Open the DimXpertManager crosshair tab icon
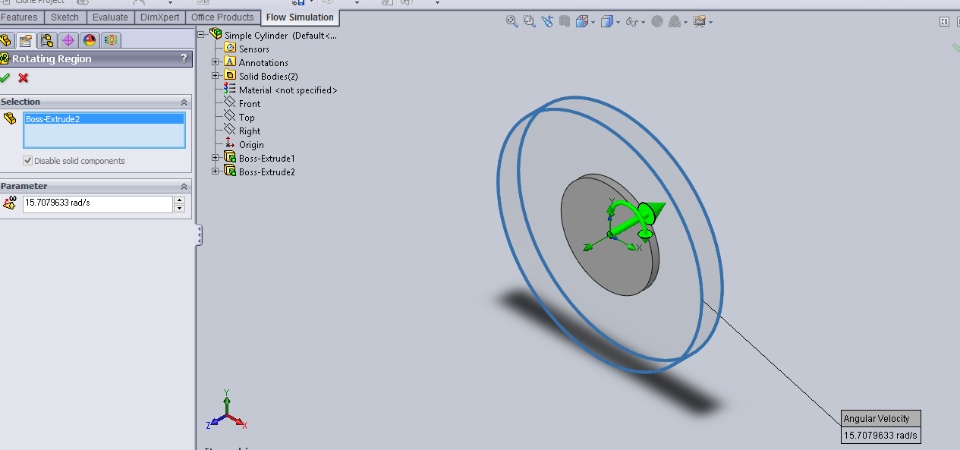This screenshot has width=960, height=450. [x=68, y=41]
